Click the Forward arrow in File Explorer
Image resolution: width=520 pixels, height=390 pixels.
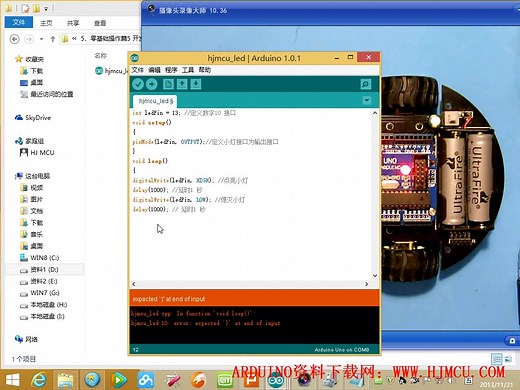pos(29,39)
